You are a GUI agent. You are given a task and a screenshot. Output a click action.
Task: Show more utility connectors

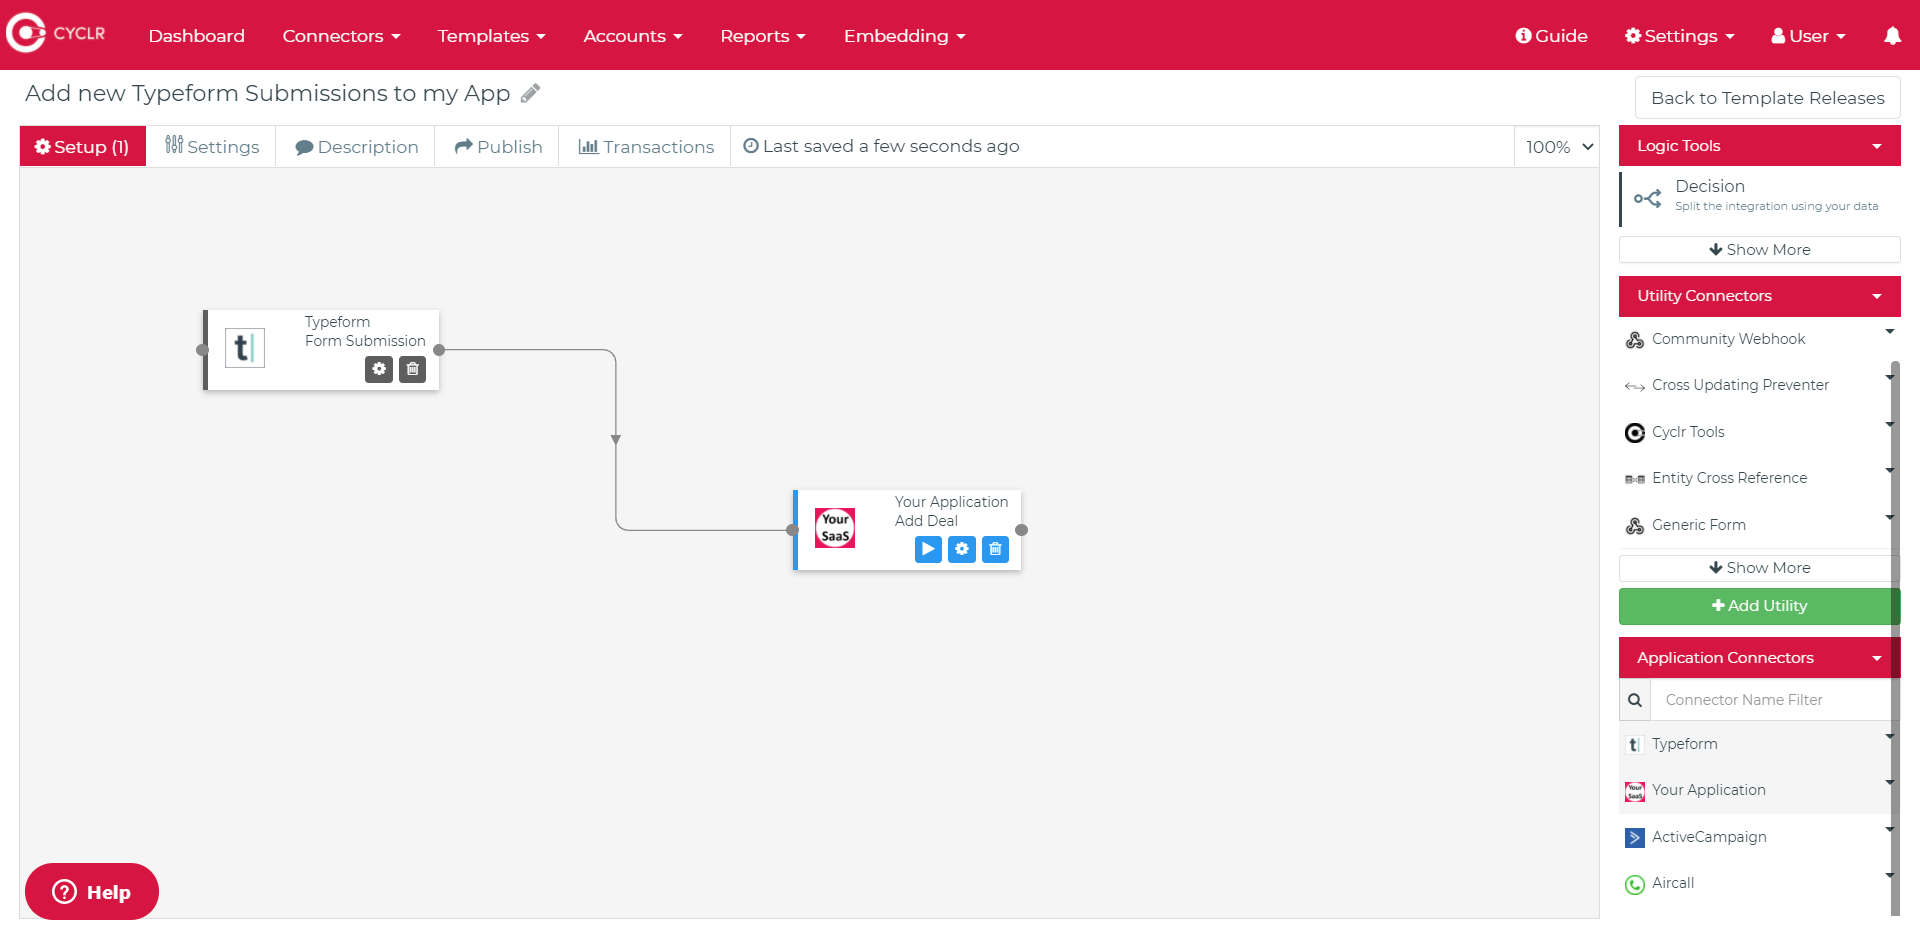click(x=1760, y=568)
